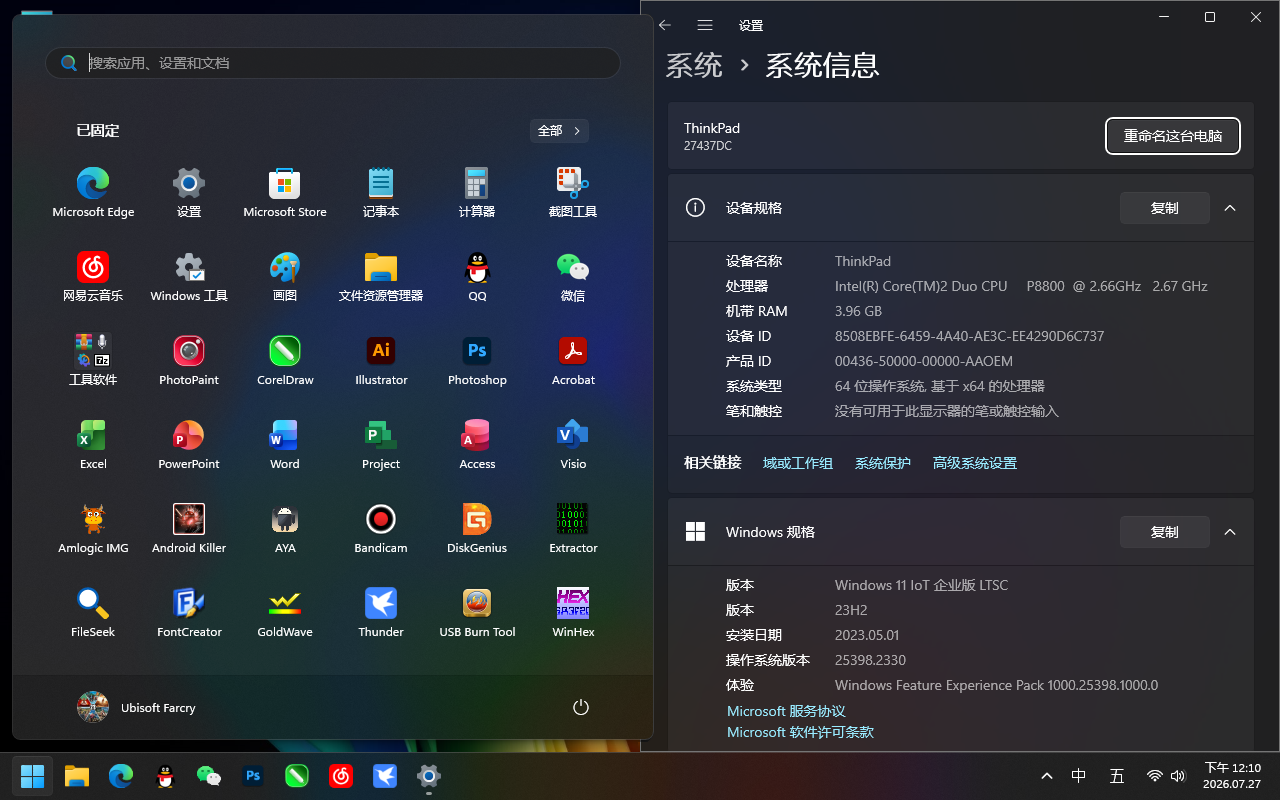This screenshot has height=800, width=1280.
Task: Open Microsoft 服务协议 link
Action: 786,711
